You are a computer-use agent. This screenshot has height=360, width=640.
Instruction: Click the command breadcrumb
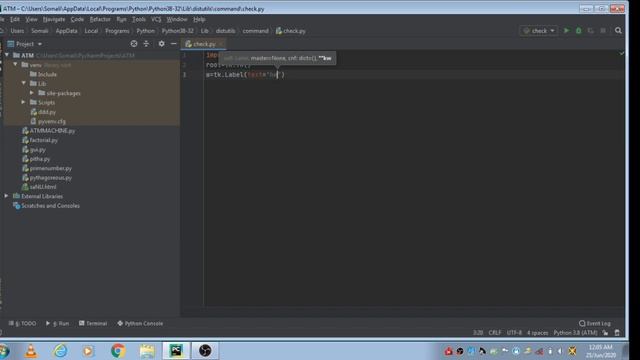click(x=256, y=31)
